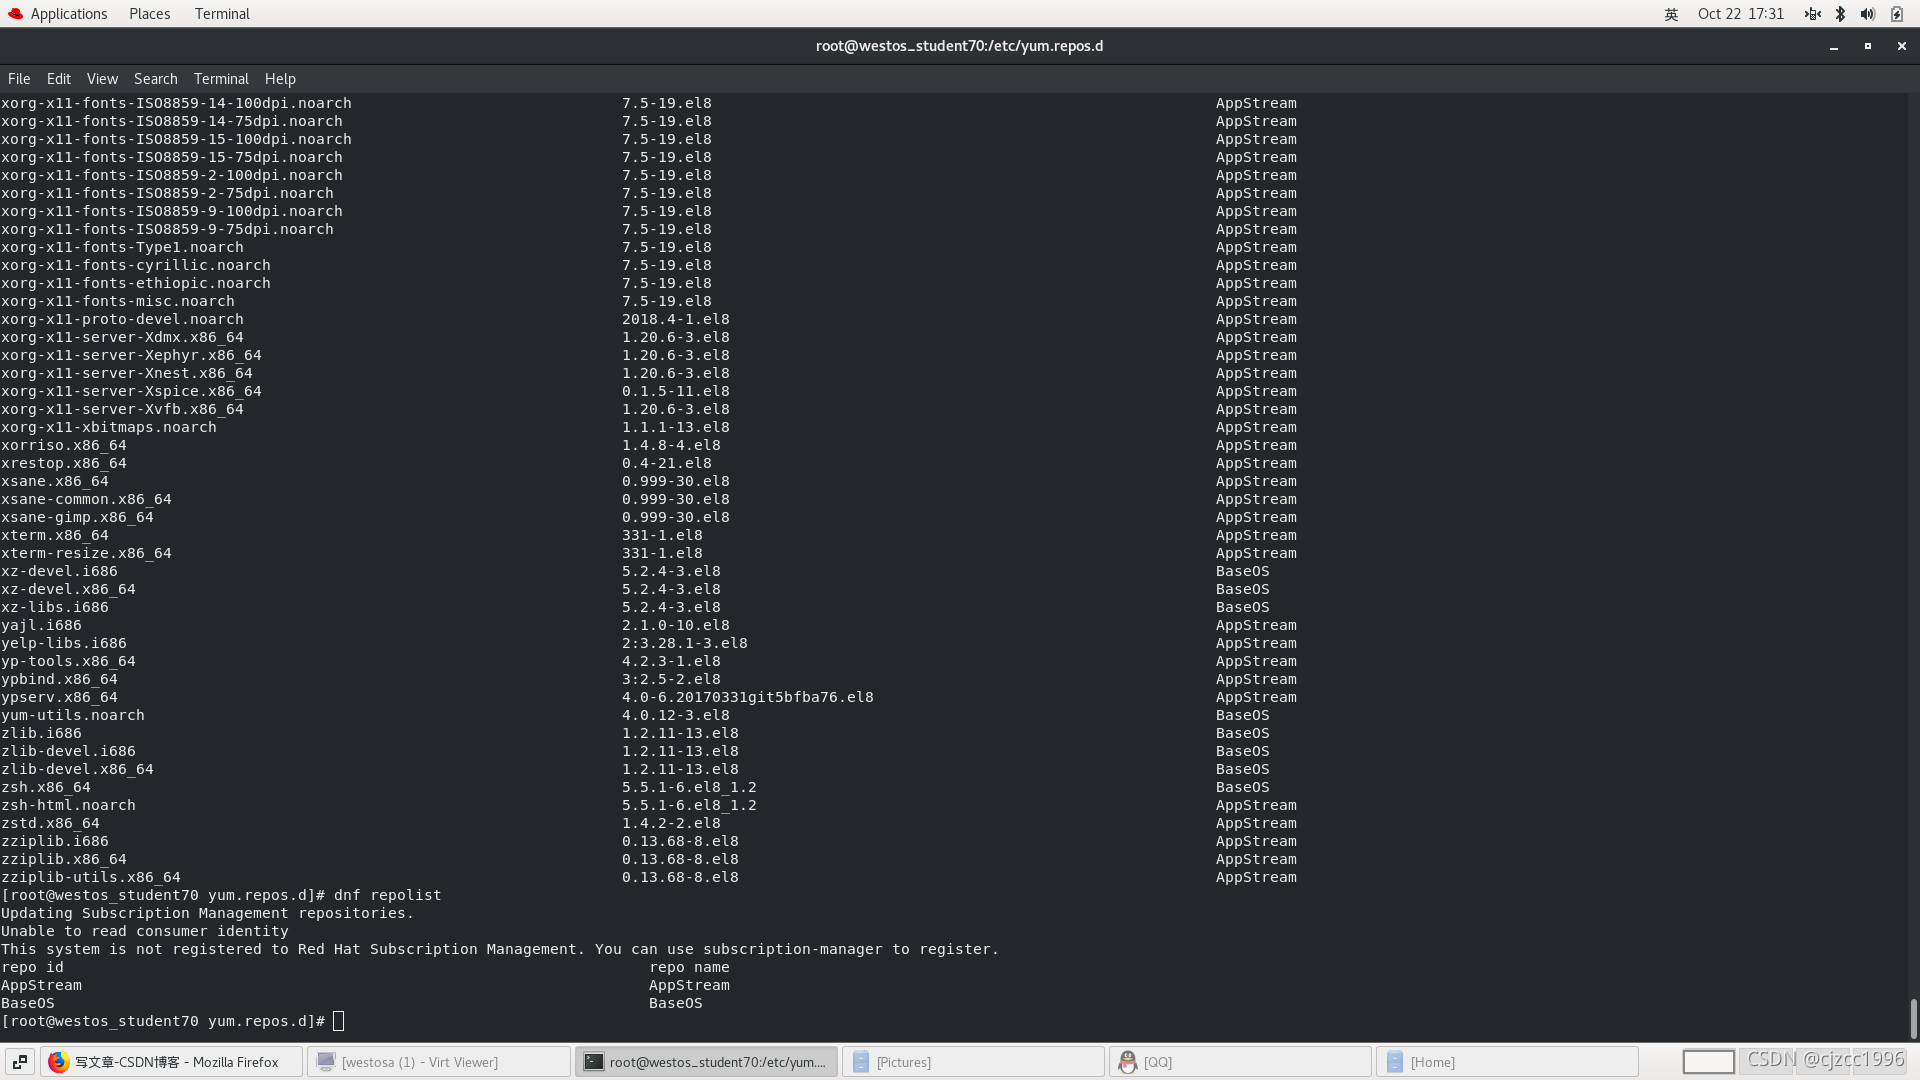Click the QQ penguin taskbar icon

tap(1127, 1062)
